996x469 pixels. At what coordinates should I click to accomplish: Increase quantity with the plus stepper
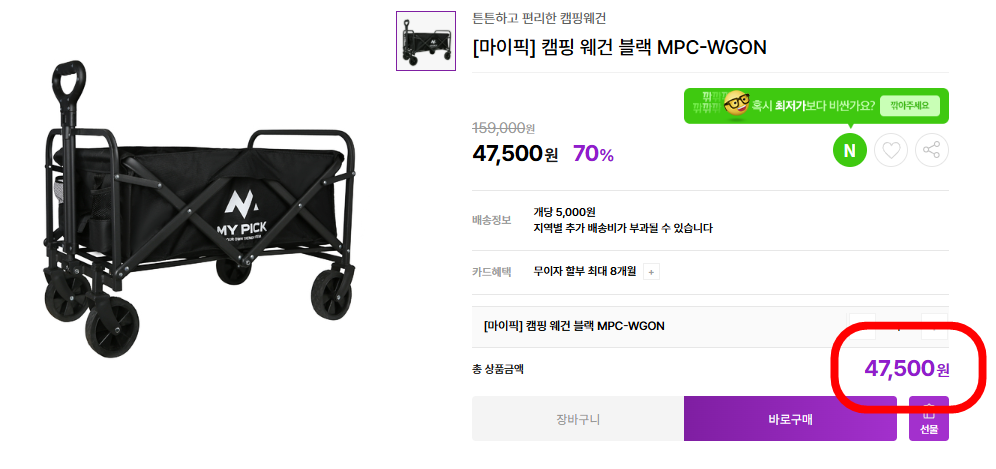tap(935, 325)
